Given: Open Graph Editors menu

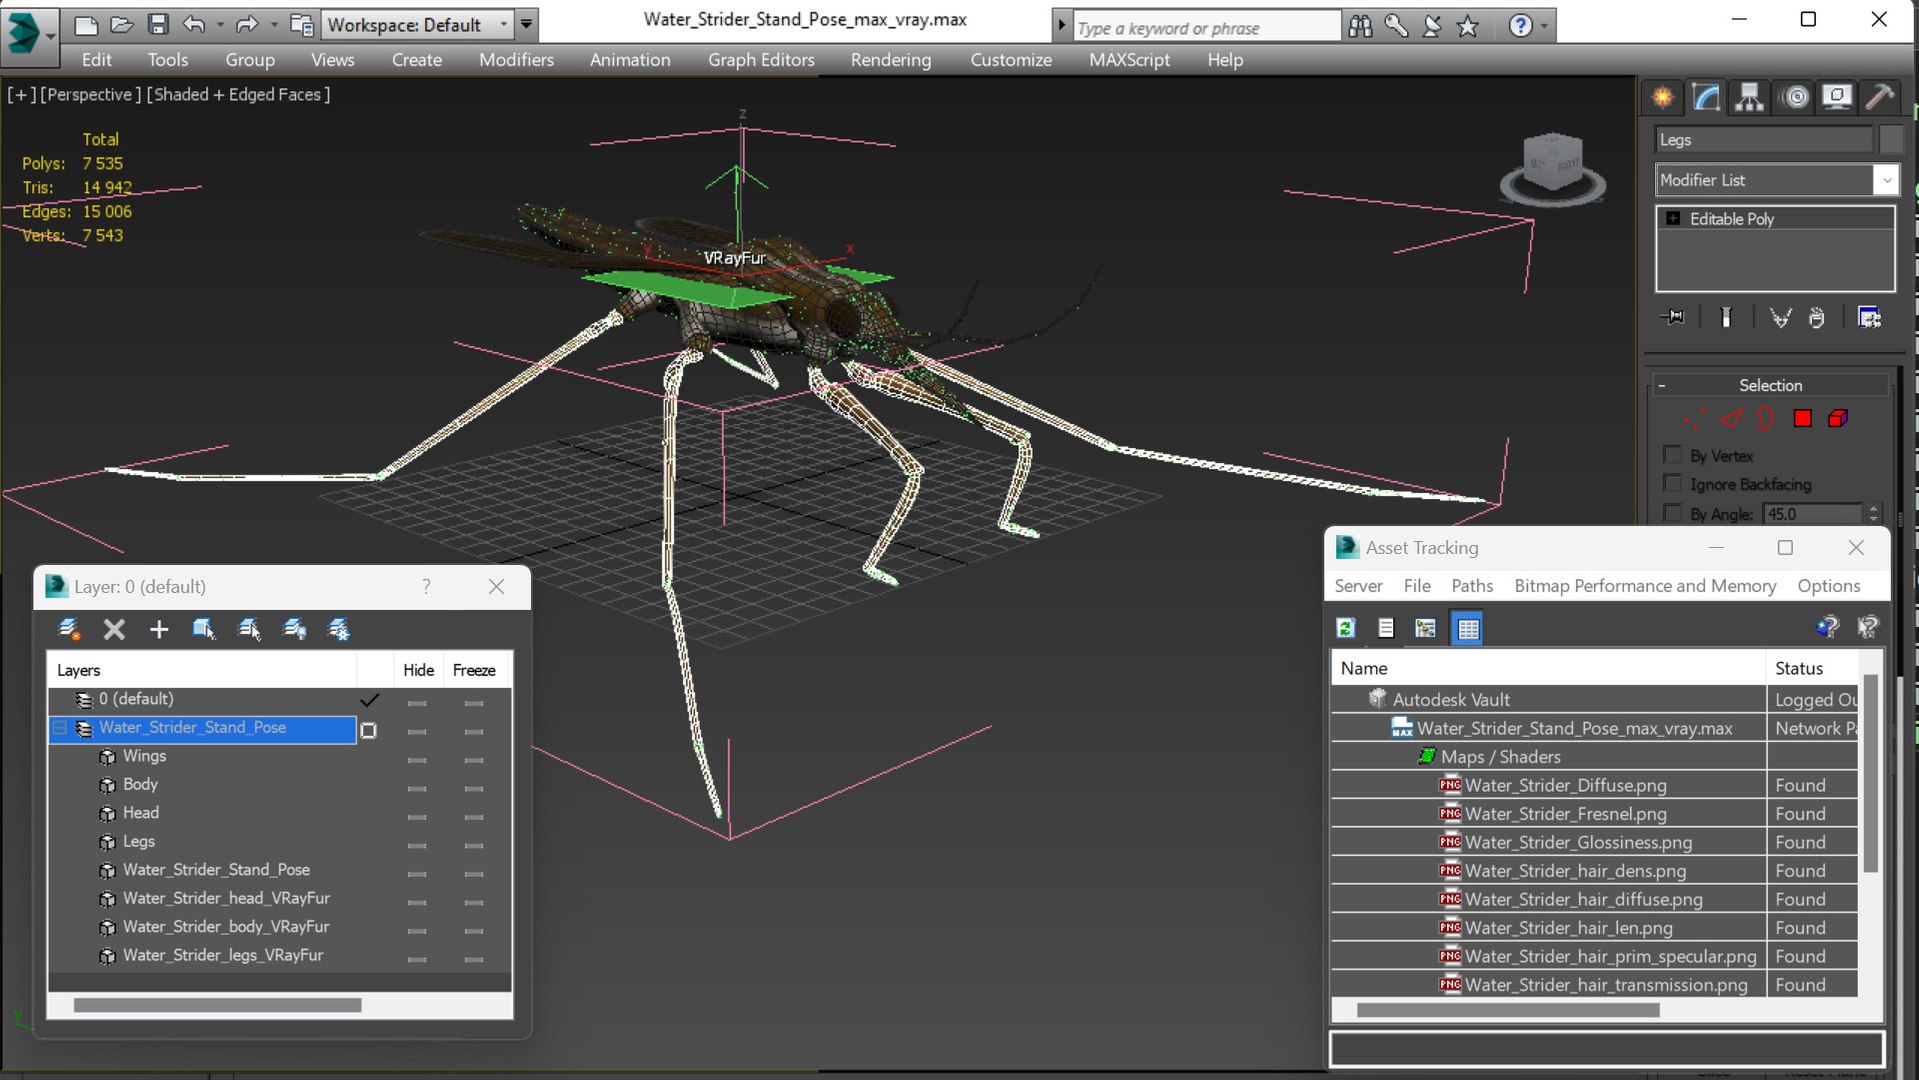Looking at the screenshot, I should pyautogui.click(x=761, y=60).
